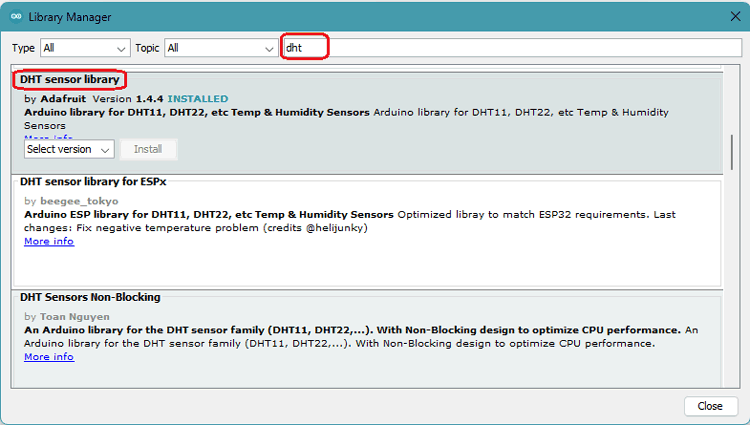Viewport: 750px width, 425px height.
Task: Click the library list vertical scrollbar thumb
Action: coord(732,153)
